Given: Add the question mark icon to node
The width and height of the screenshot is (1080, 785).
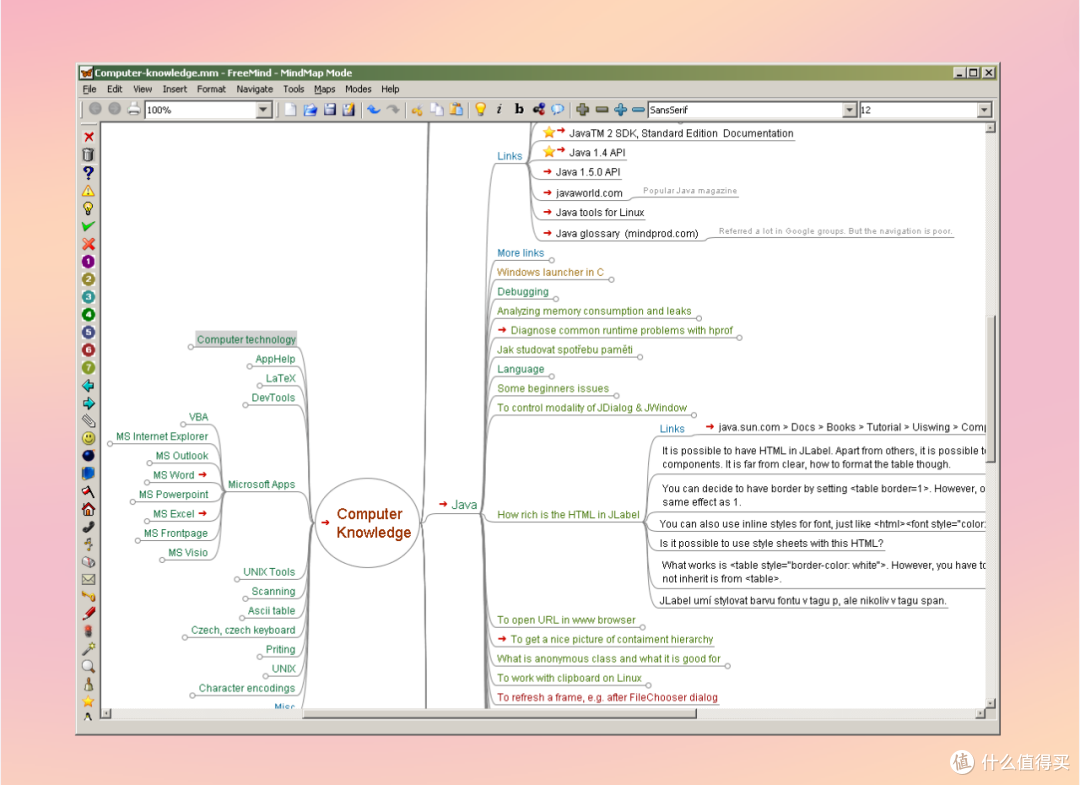Looking at the screenshot, I should pyautogui.click(x=88, y=172).
